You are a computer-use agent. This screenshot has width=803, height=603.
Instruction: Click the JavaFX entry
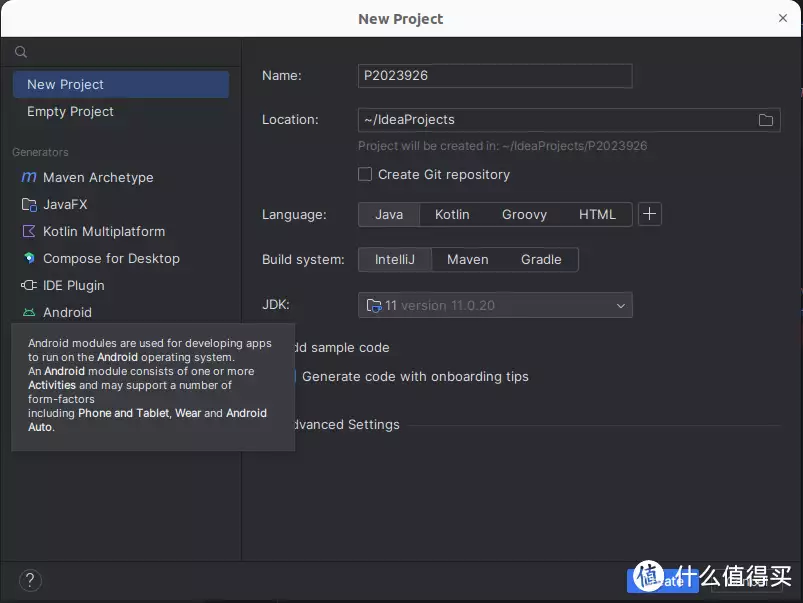121,204
